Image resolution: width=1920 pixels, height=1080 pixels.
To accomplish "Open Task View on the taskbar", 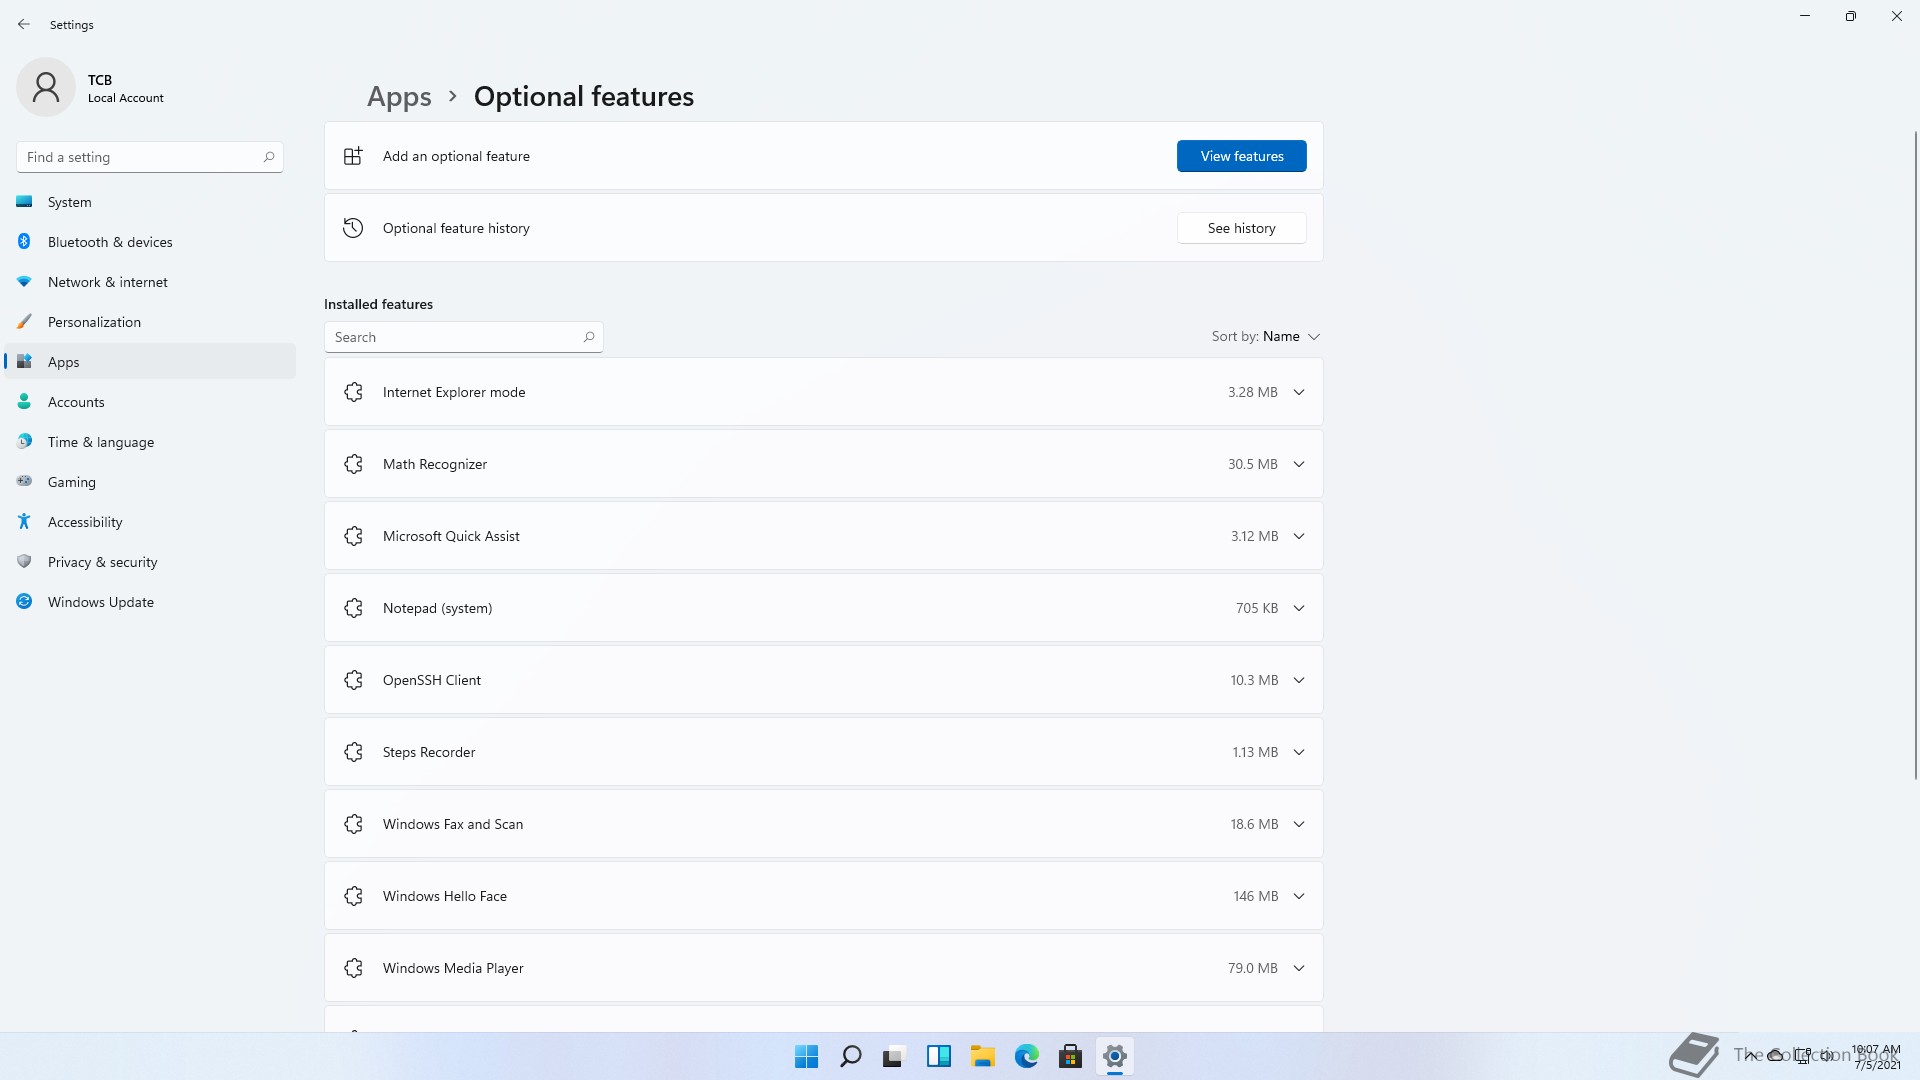I will click(894, 1056).
